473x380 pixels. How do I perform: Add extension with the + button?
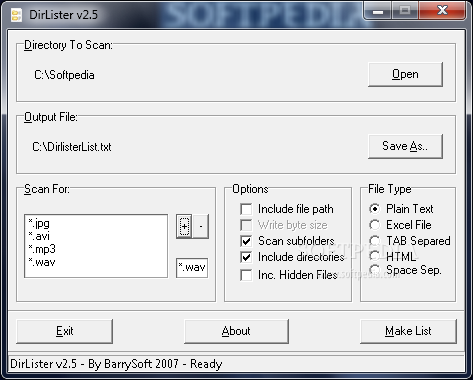(x=184, y=226)
